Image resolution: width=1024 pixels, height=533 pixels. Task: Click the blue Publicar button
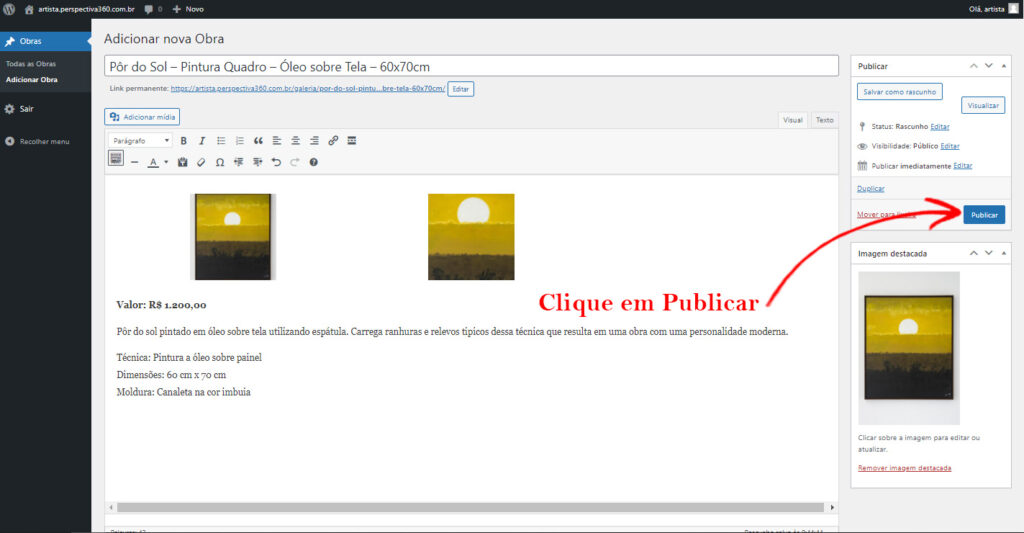pos(984,215)
